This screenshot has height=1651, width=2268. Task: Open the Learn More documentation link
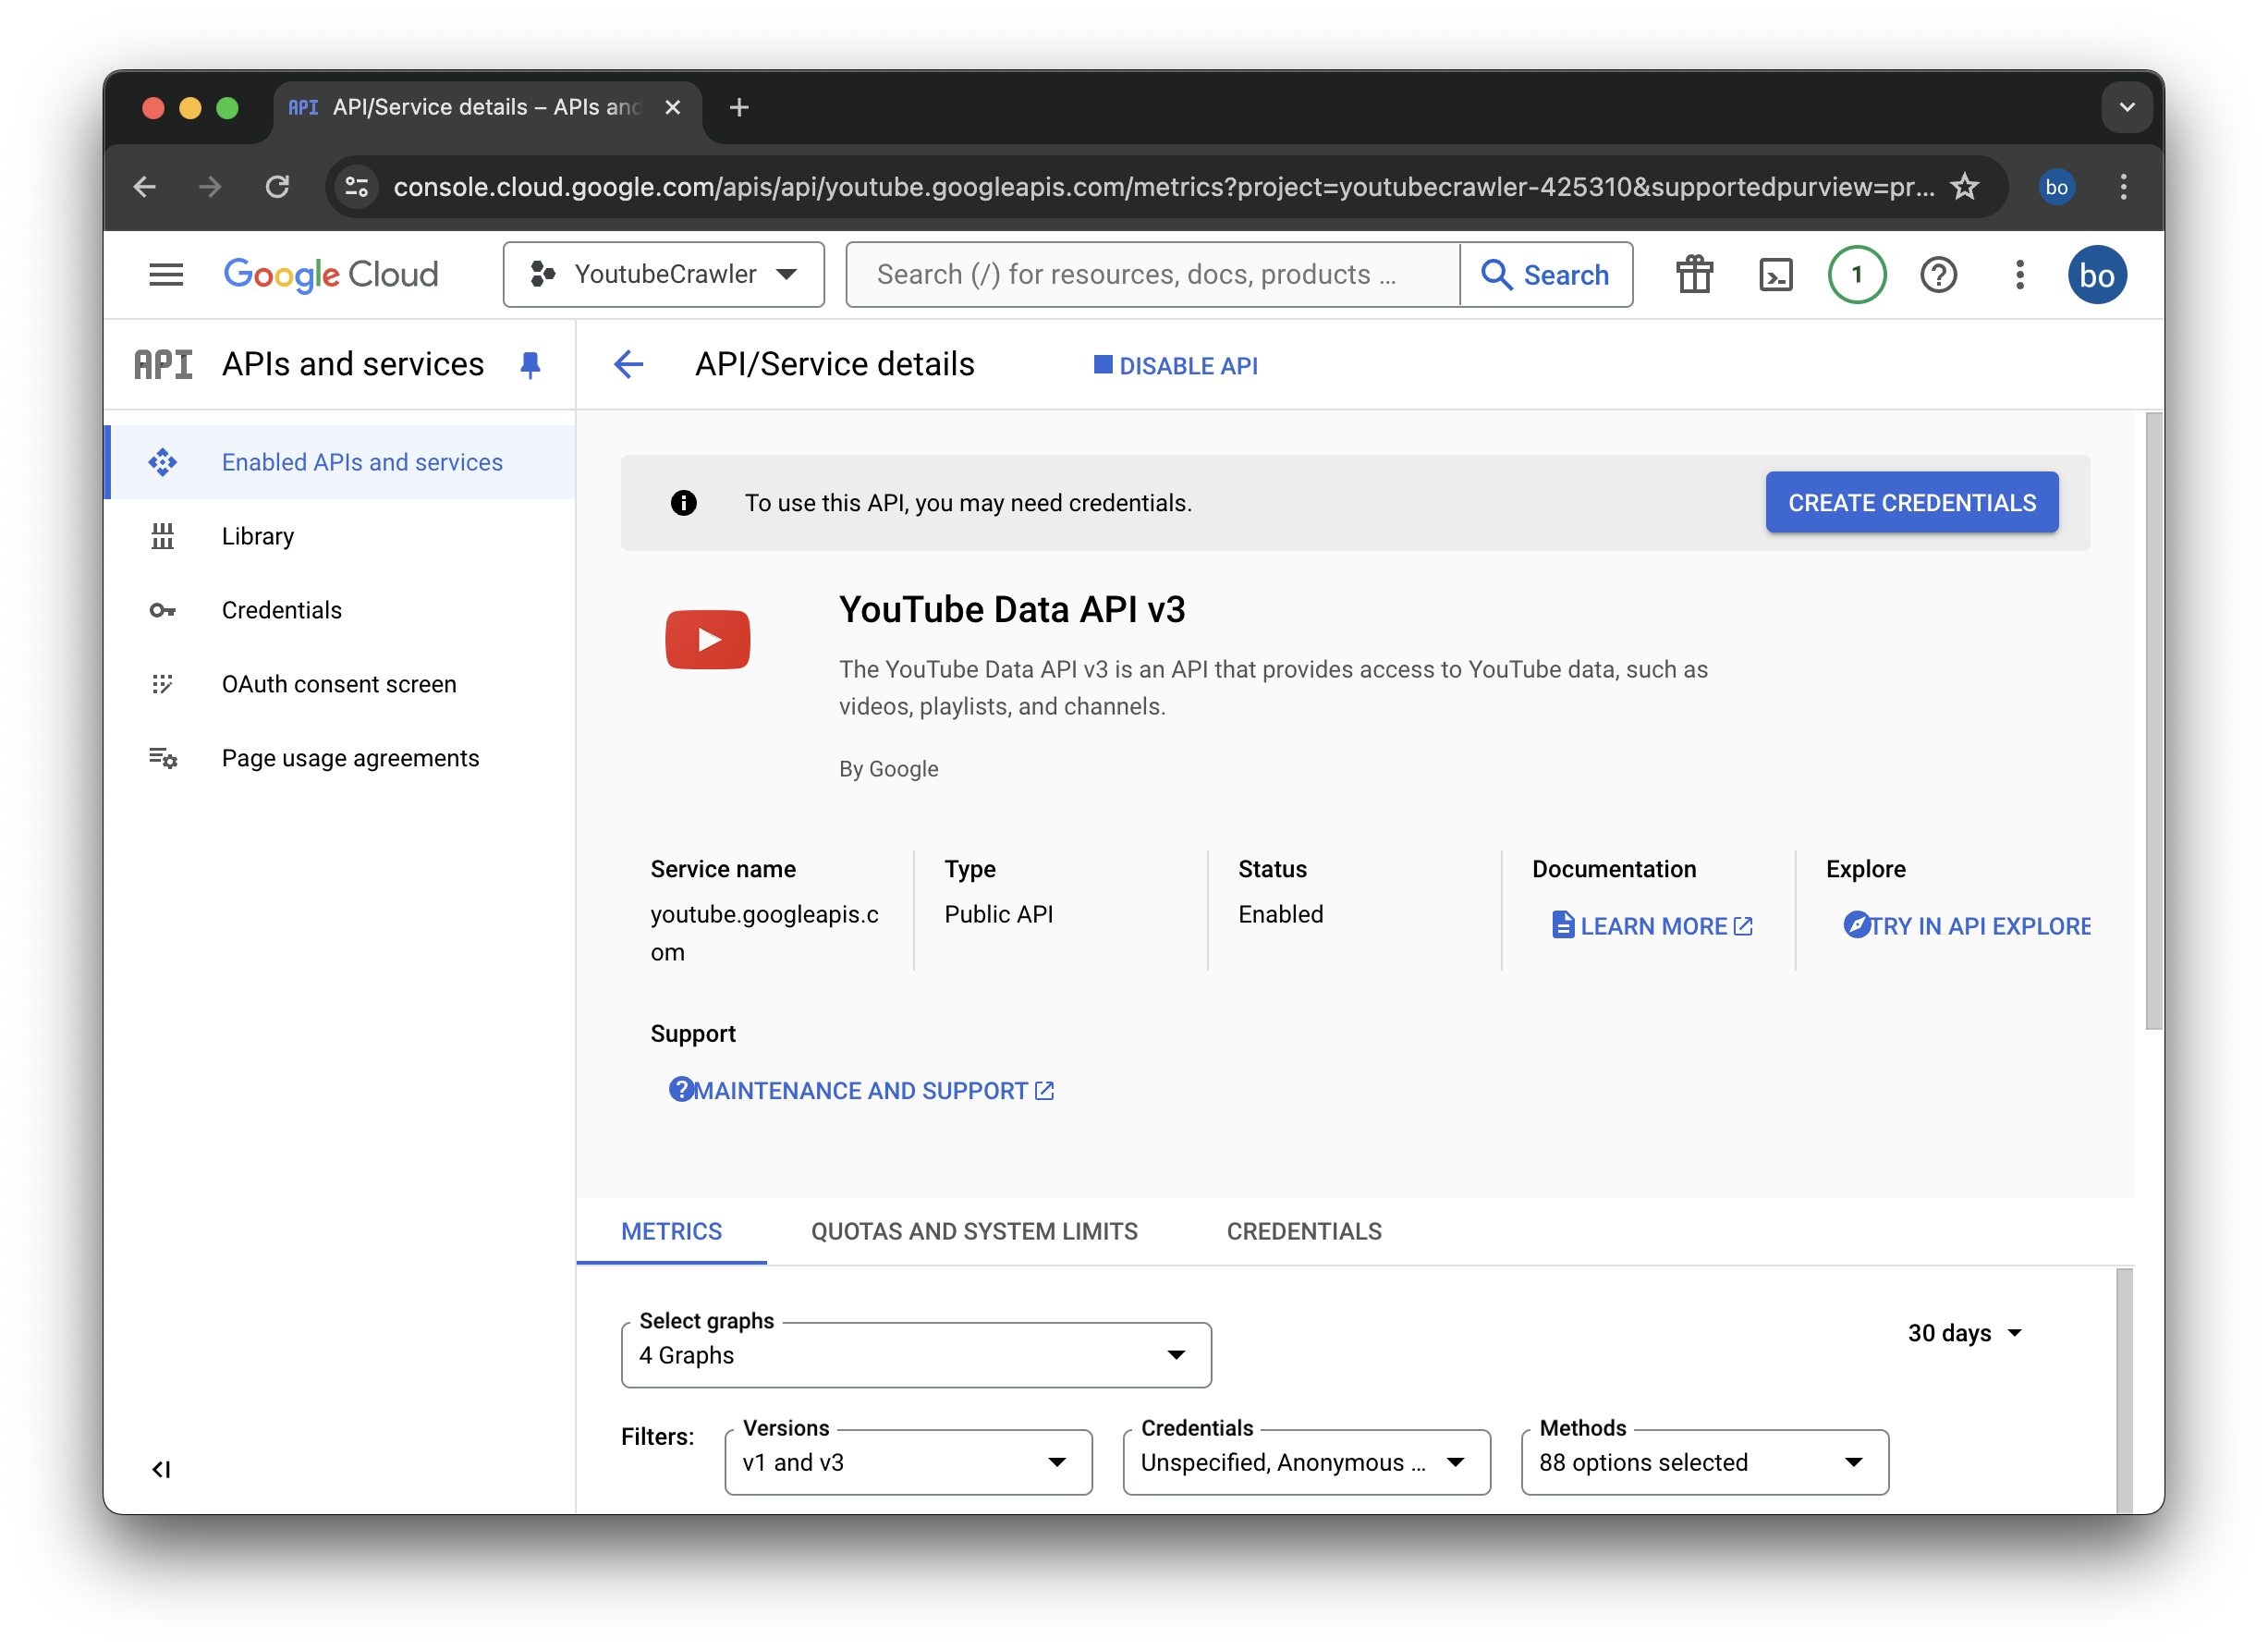(x=1653, y=926)
